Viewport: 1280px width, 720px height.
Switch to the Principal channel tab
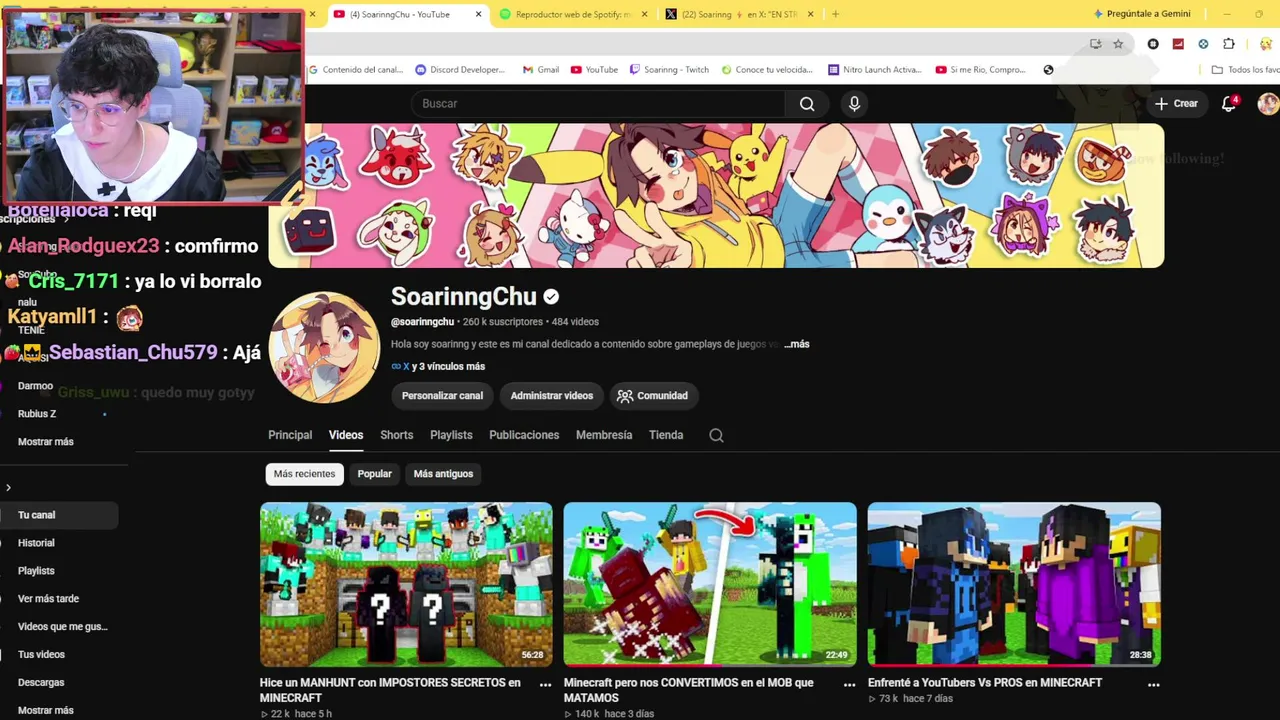[x=290, y=435]
